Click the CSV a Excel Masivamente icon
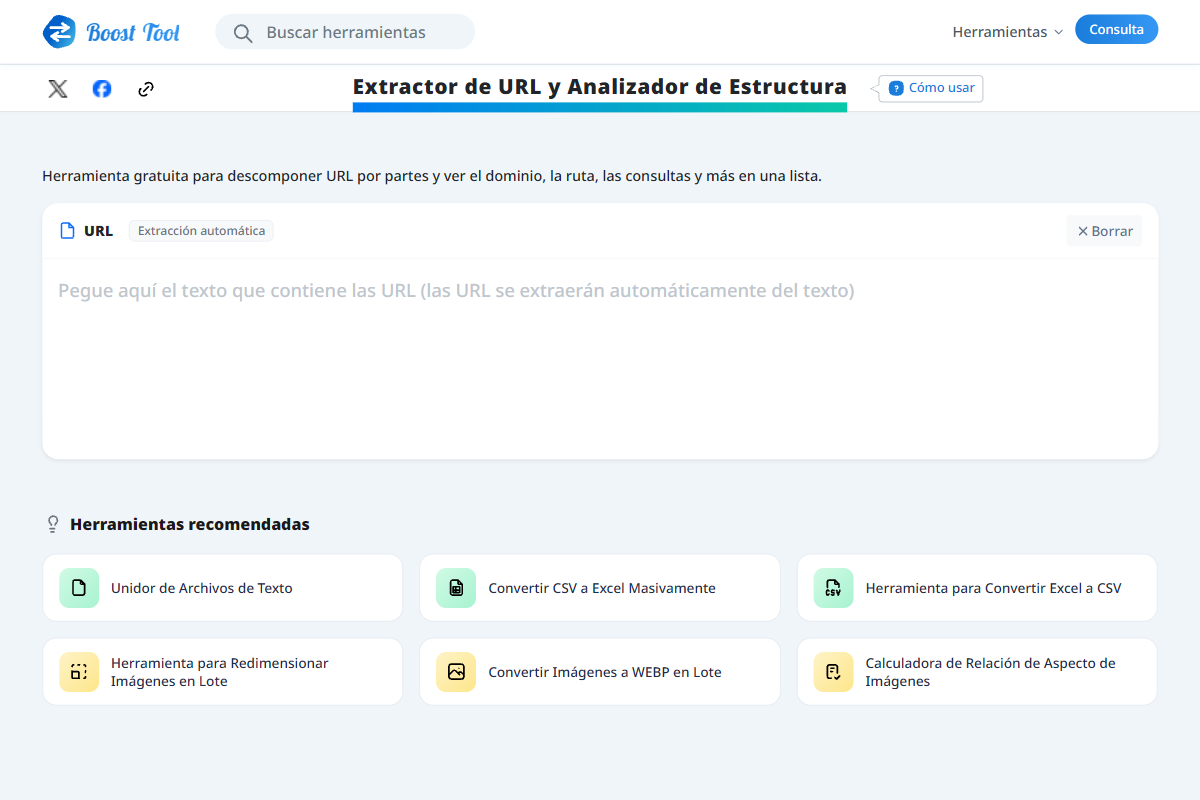Screen dimensions: 1200x800 456,588
